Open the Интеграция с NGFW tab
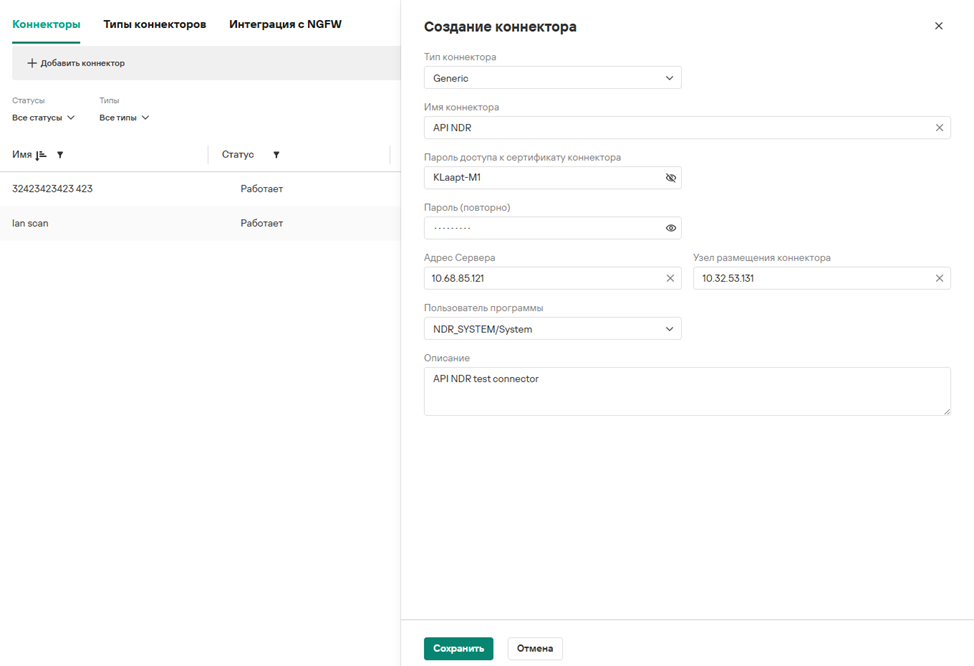Screen dimensions: 974x666 pos(285,24)
